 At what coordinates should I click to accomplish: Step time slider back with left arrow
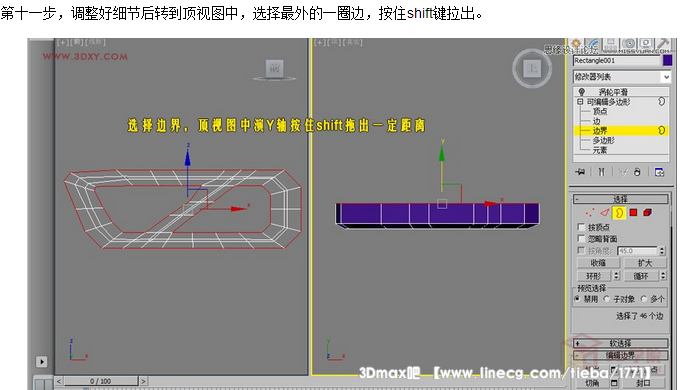click(x=59, y=381)
